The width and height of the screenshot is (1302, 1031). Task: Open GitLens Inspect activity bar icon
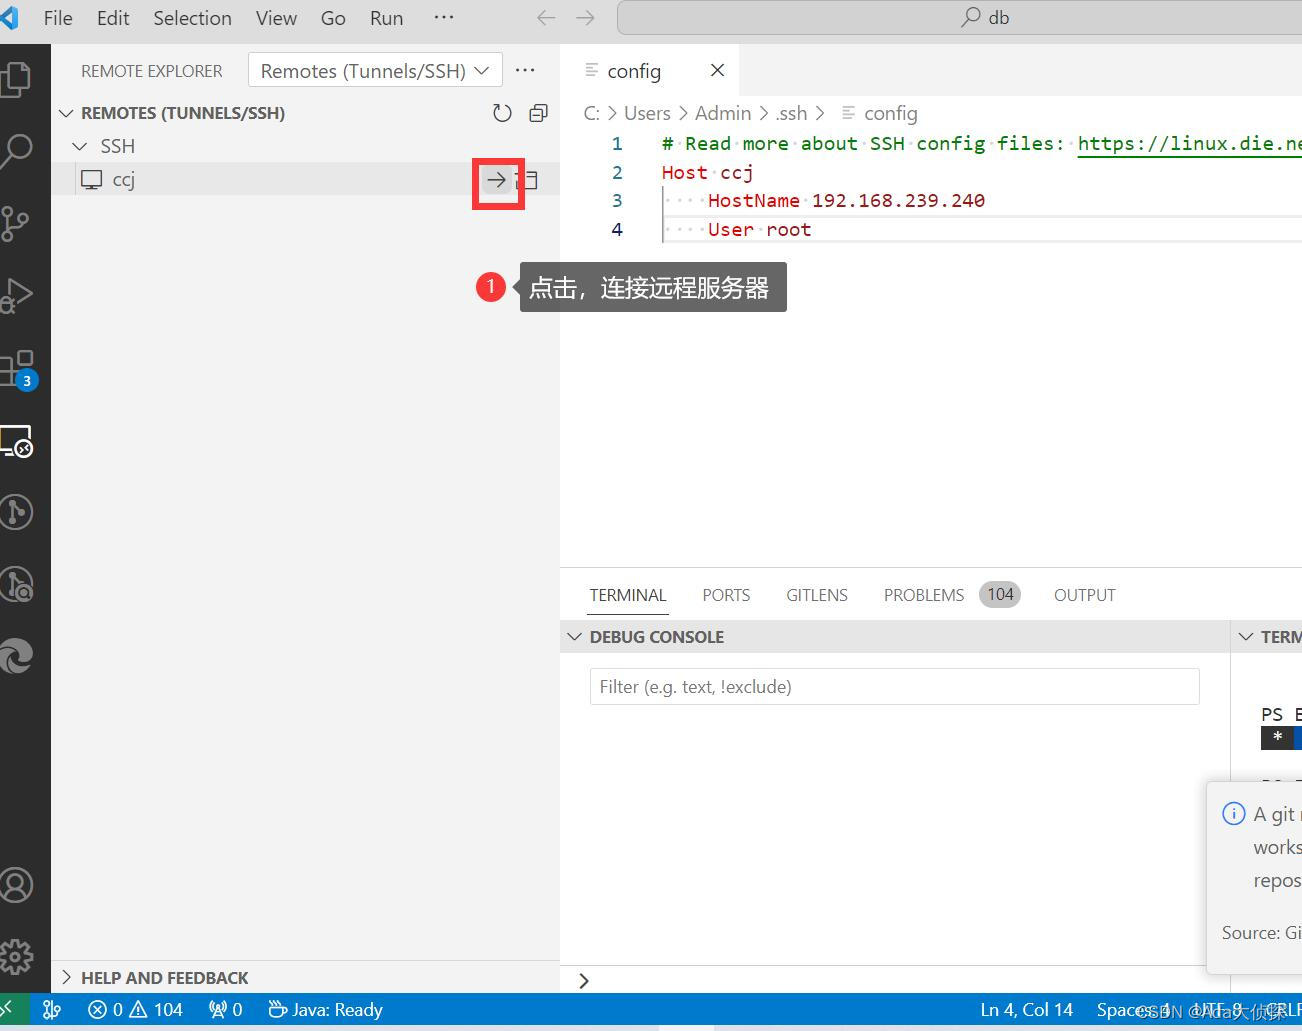tap(16, 584)
